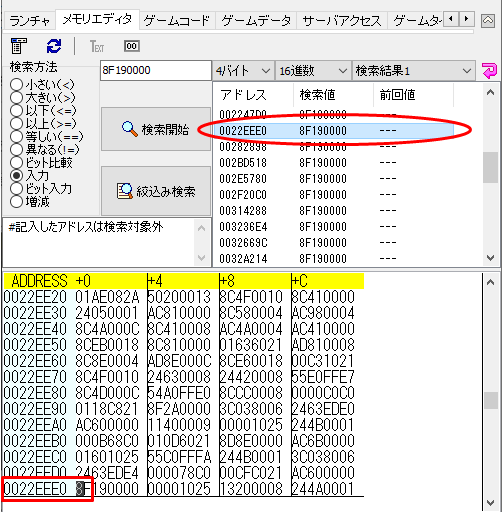Switch to the ゲームデータ tab
Image resolution: width=503 pixels, height=512 pixels.
(256, 21)
